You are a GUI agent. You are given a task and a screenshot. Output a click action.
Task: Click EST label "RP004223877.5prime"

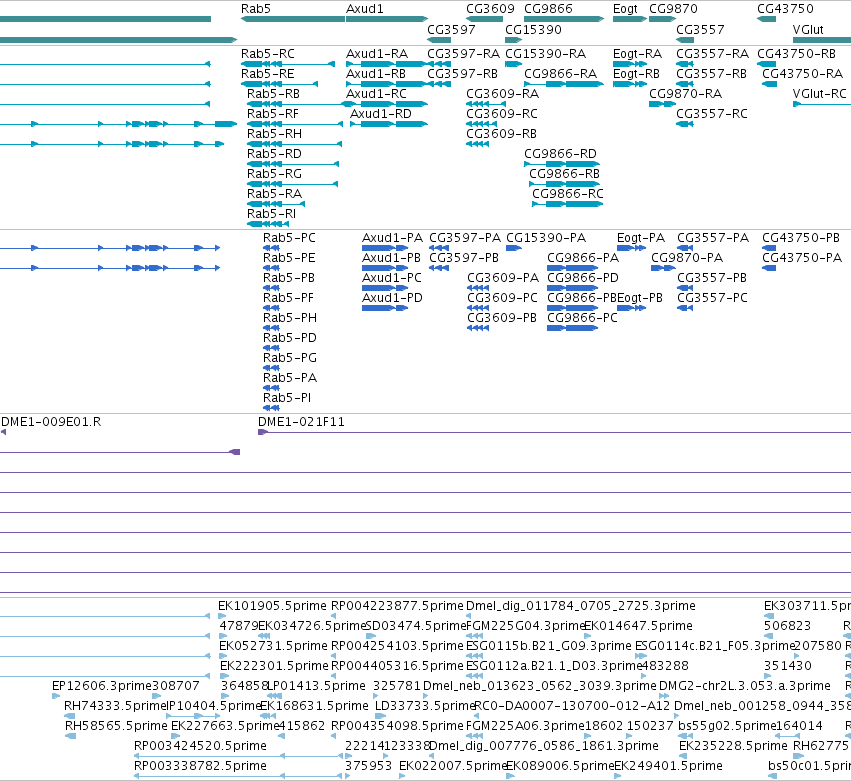[x=397, y=606]
